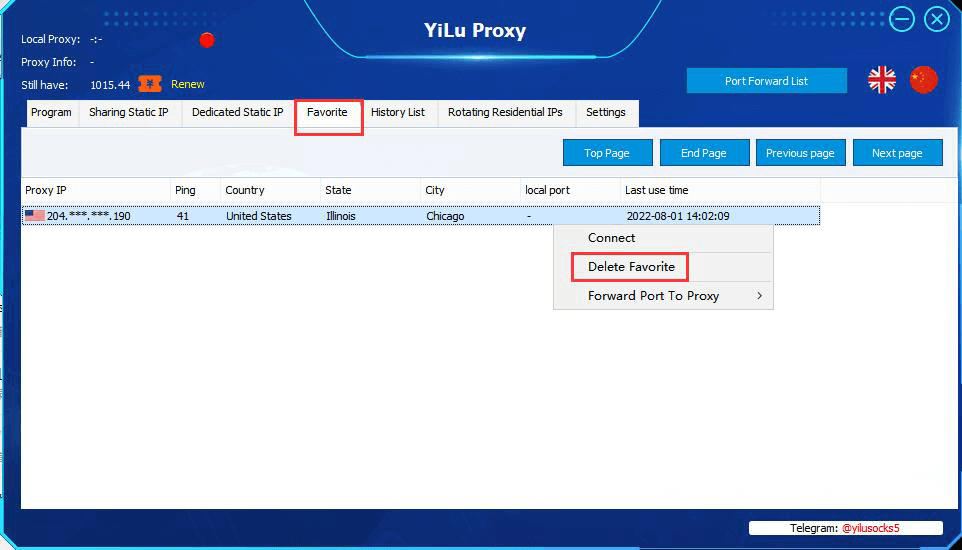Select the Favorite tab

coord(328,113)
